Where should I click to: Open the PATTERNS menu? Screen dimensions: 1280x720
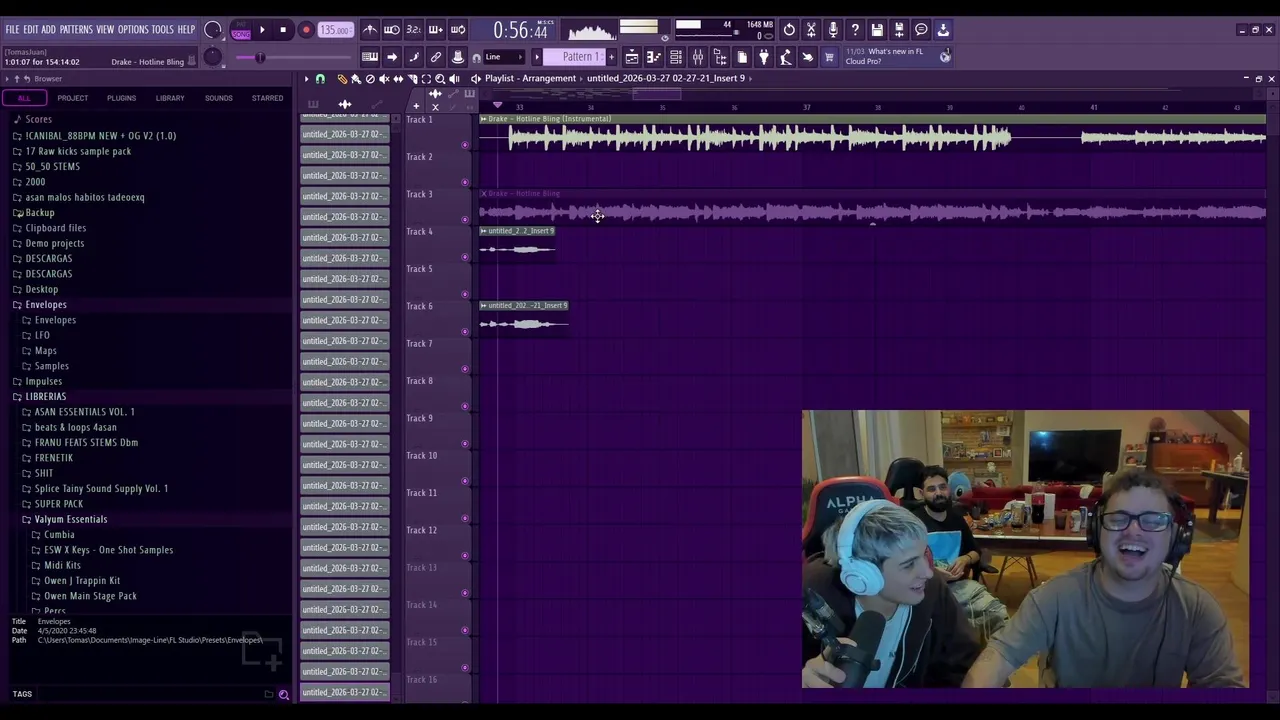pos(76,30)
